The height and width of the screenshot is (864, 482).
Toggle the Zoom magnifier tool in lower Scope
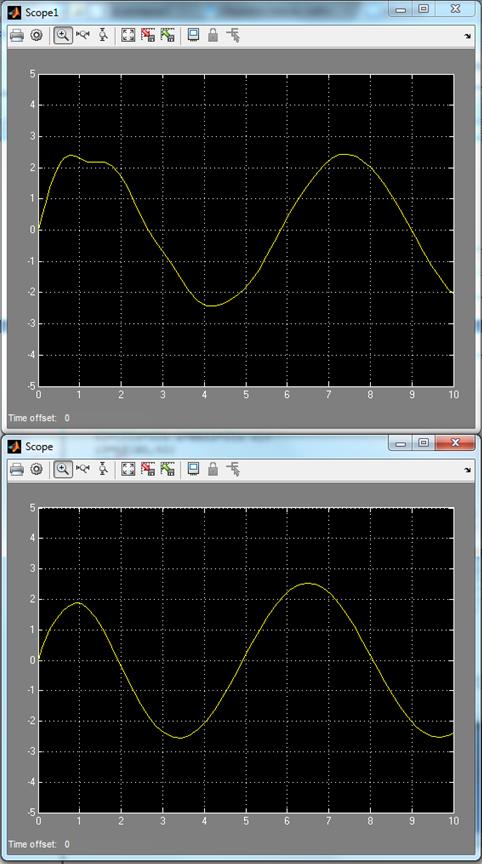pyautogui.click(x=63, y=469)
